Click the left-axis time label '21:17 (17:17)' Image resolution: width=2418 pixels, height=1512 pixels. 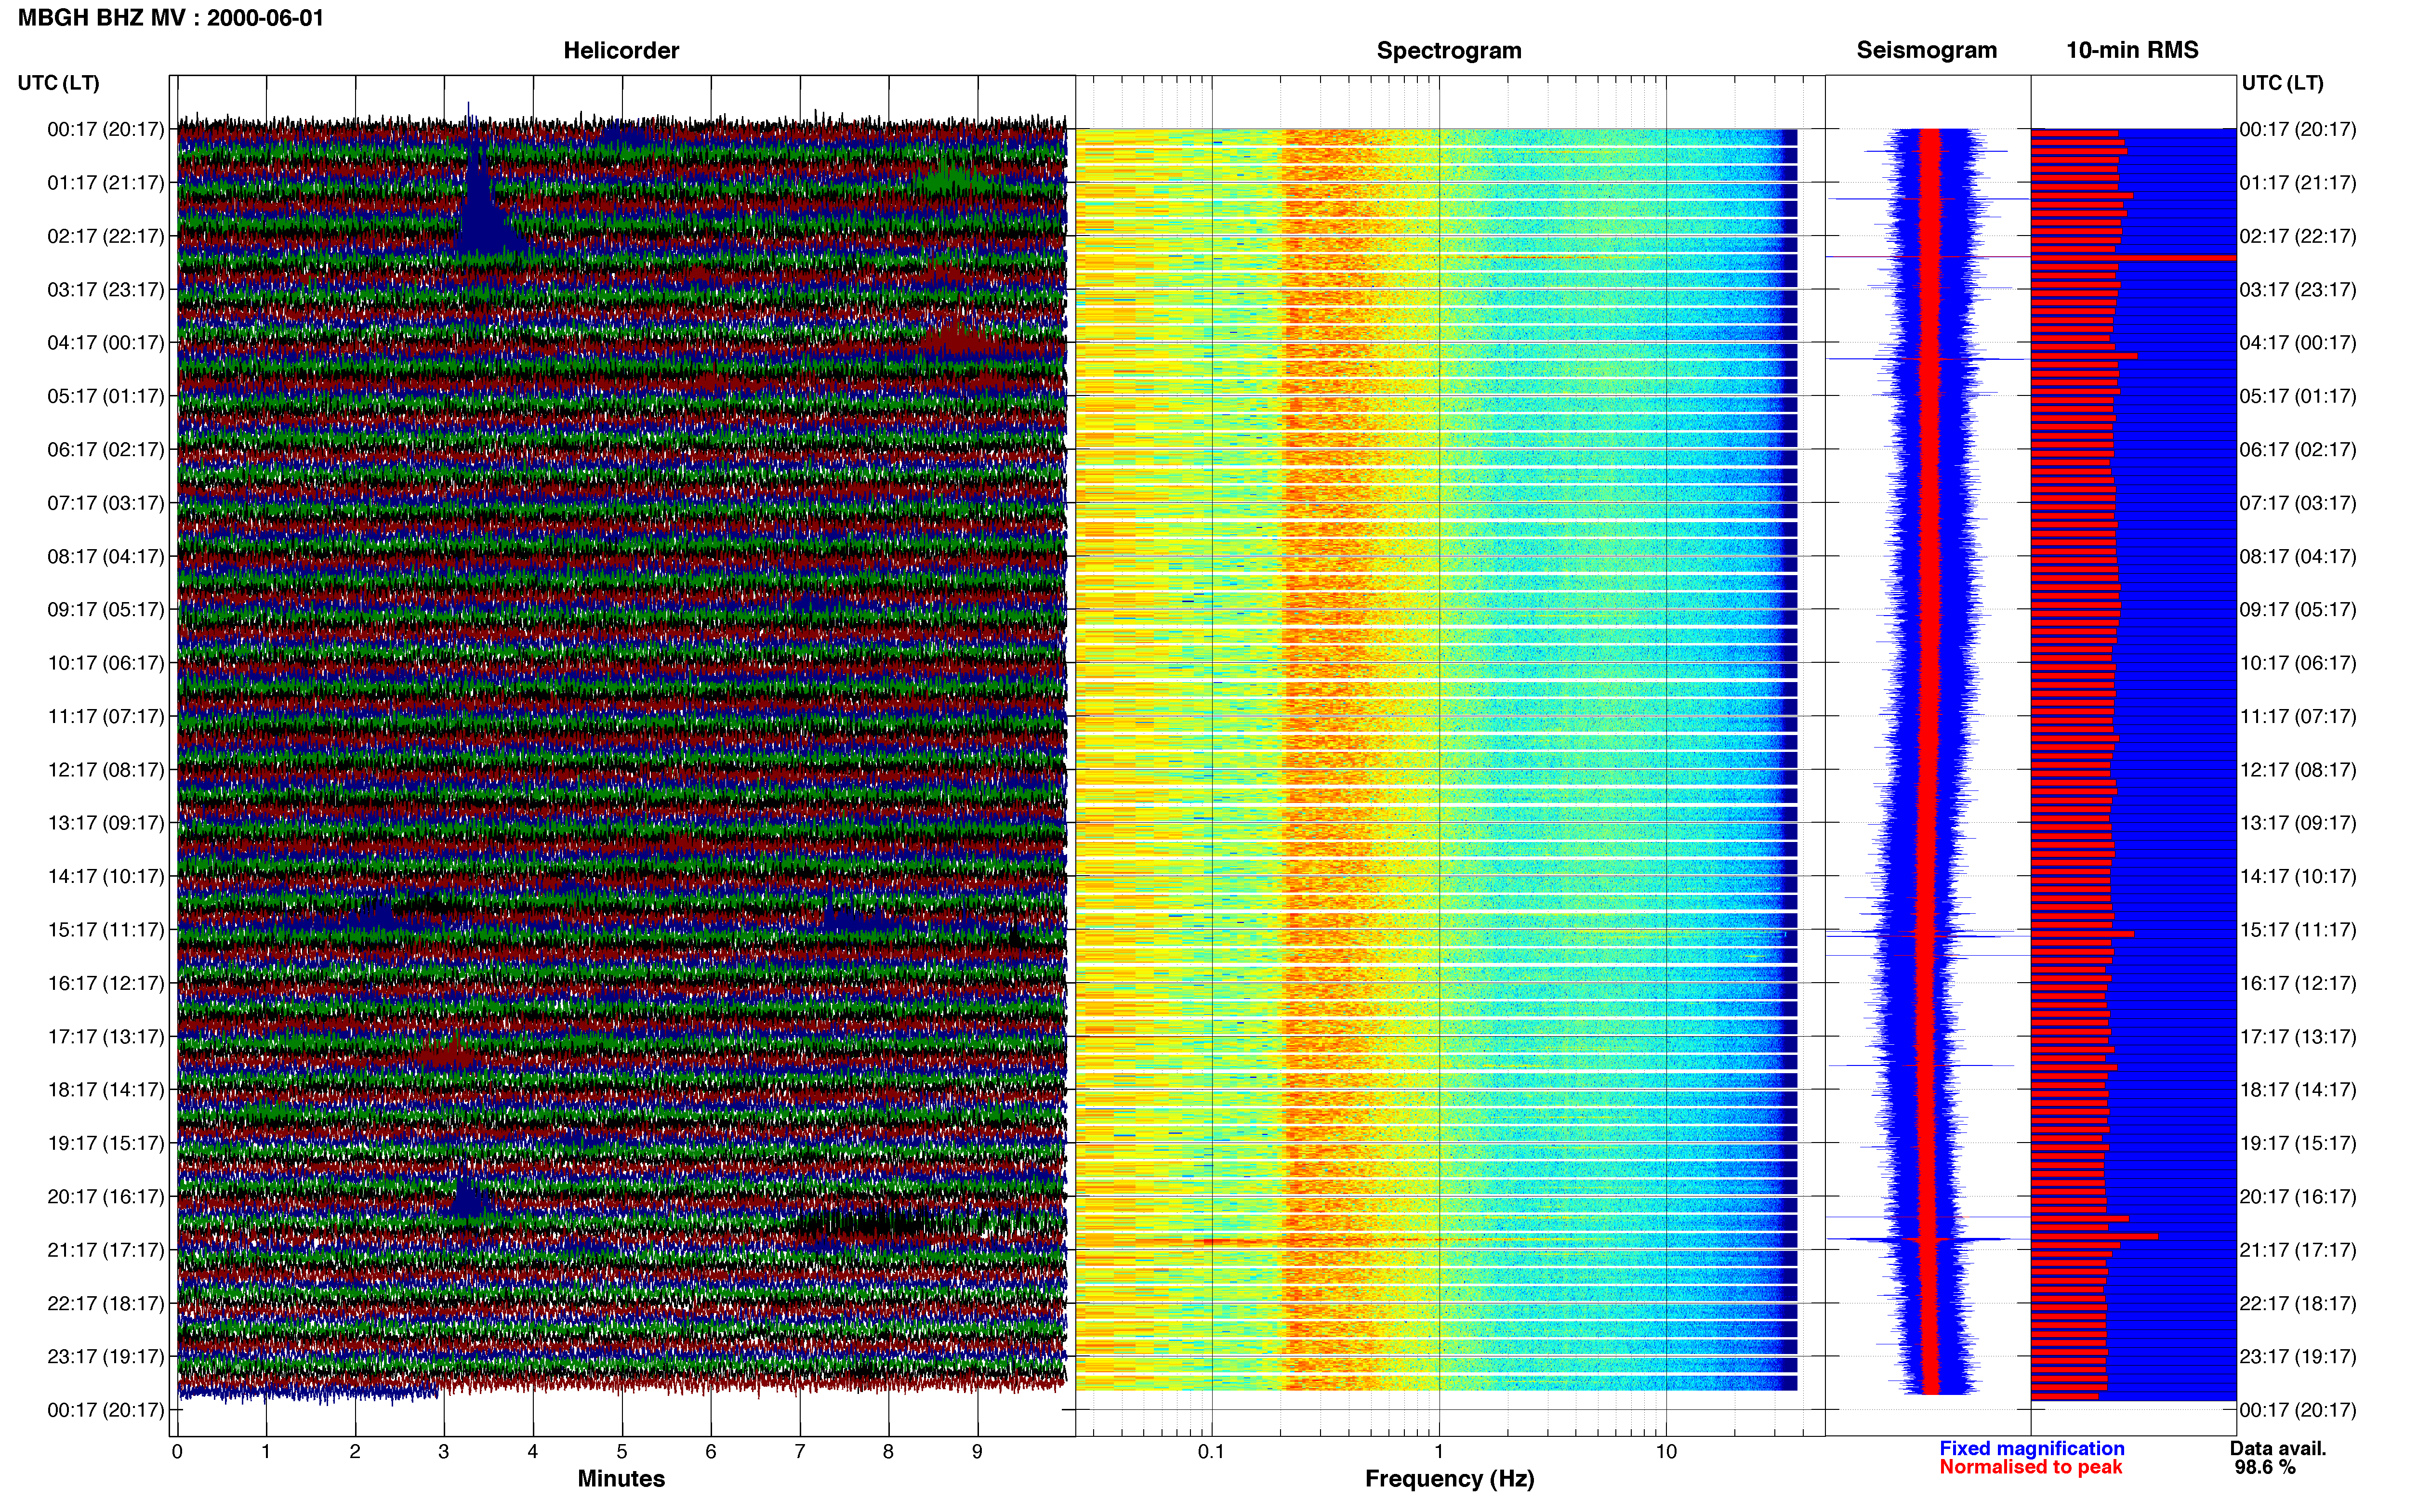point(106,1250)
